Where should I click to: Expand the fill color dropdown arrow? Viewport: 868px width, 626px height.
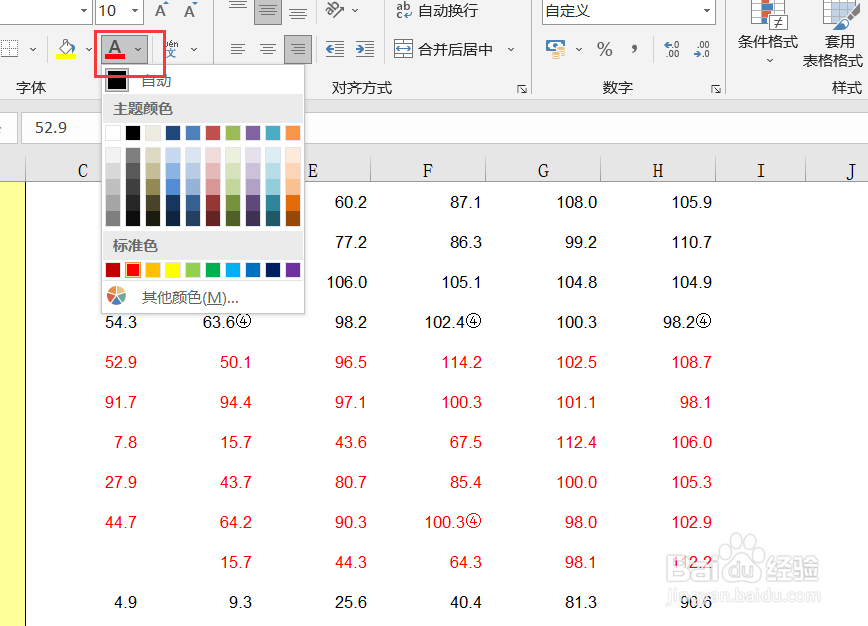89,49
